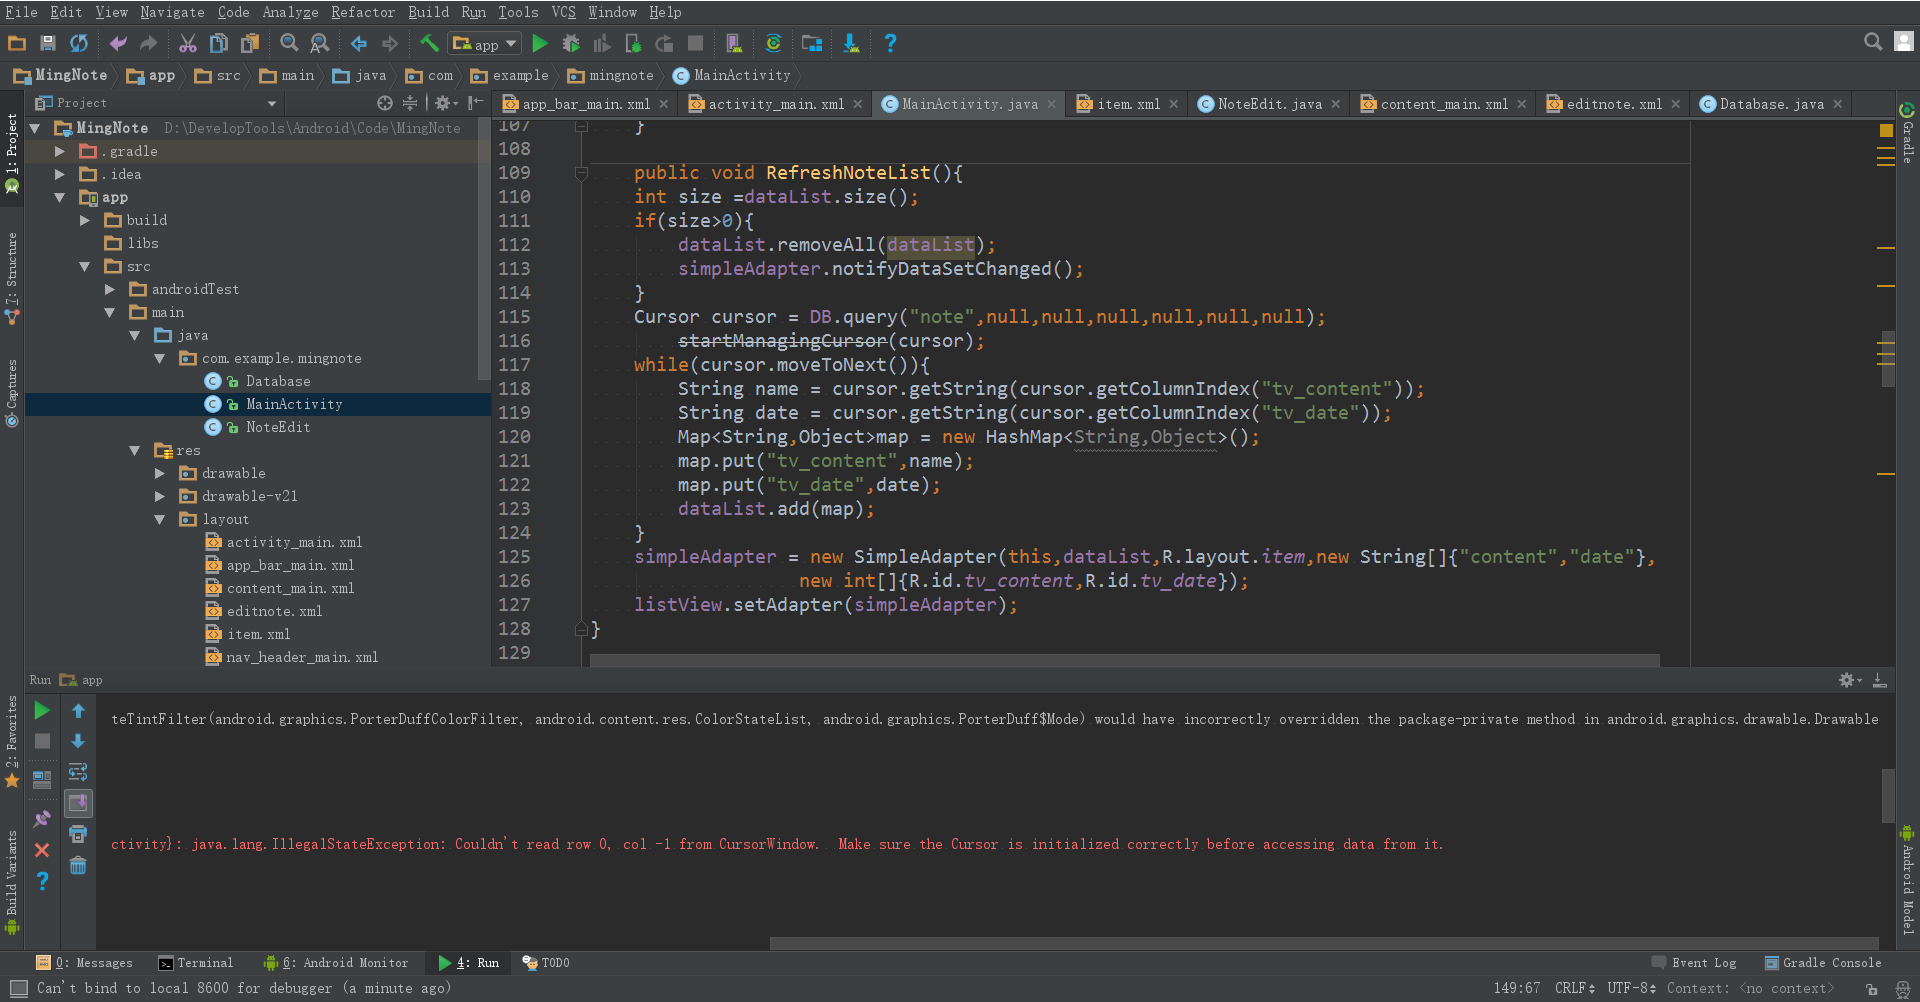Open the Project view selector dropdown
The width and height of the screenshot is (1920, 1002).
pyautogui.click(x=271, y=104)
